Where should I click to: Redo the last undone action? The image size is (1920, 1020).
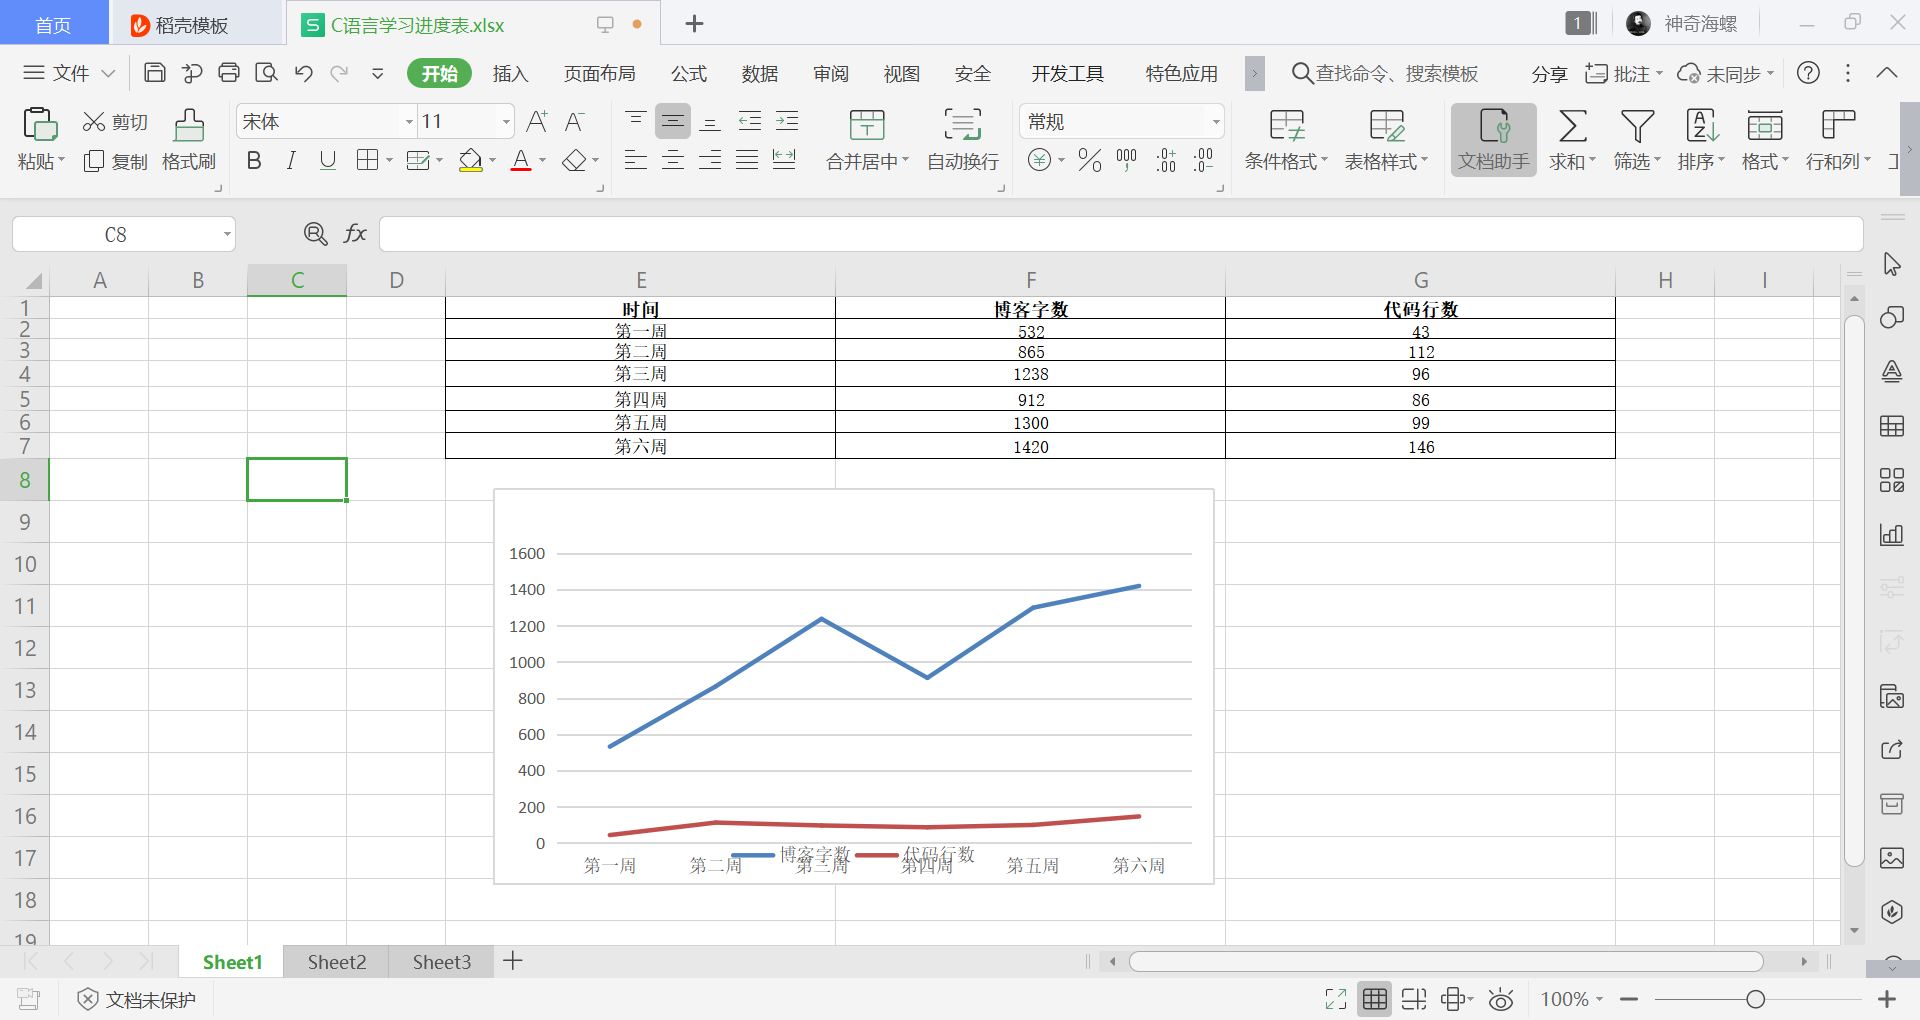pyautogui.click(x=340, y=73)
